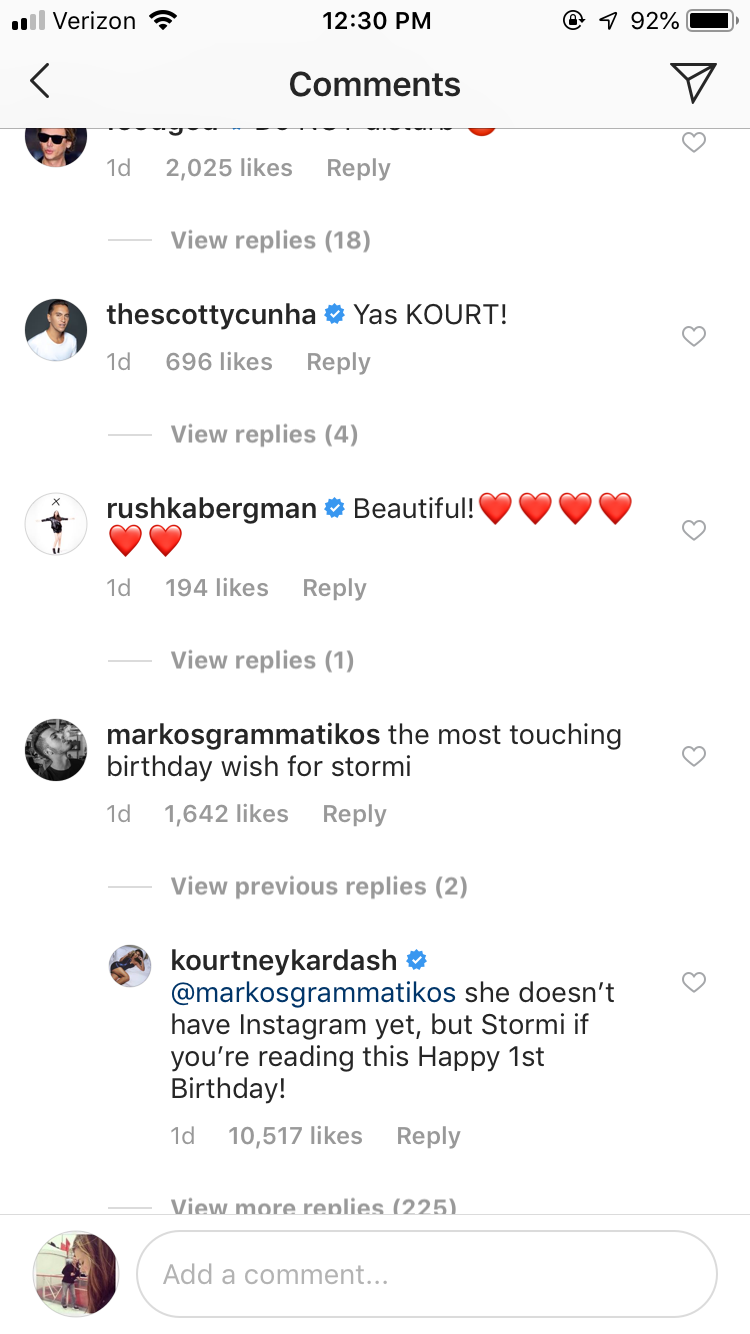Open rushkabergman's profile avatar
Image resolution: width=750 pixels, height=1334 pixels.
point(56,524)
